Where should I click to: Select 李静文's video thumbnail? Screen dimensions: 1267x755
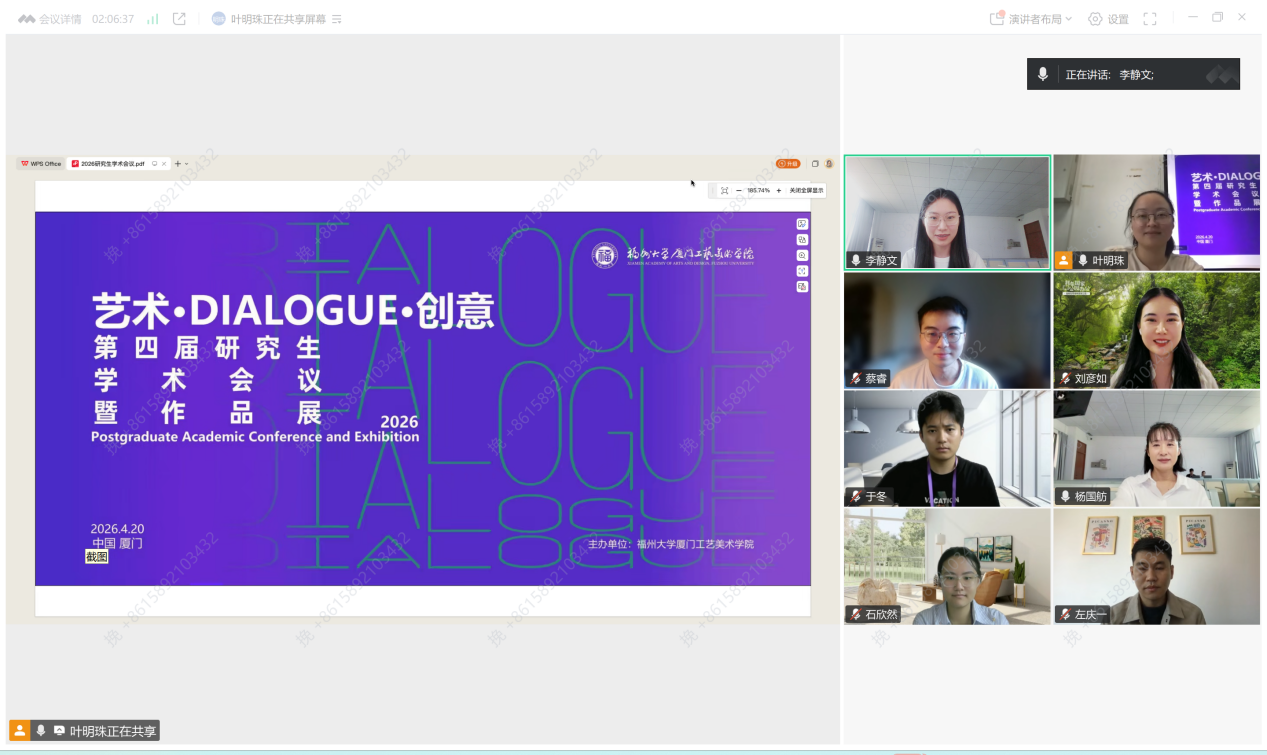[x=946, y=212]
